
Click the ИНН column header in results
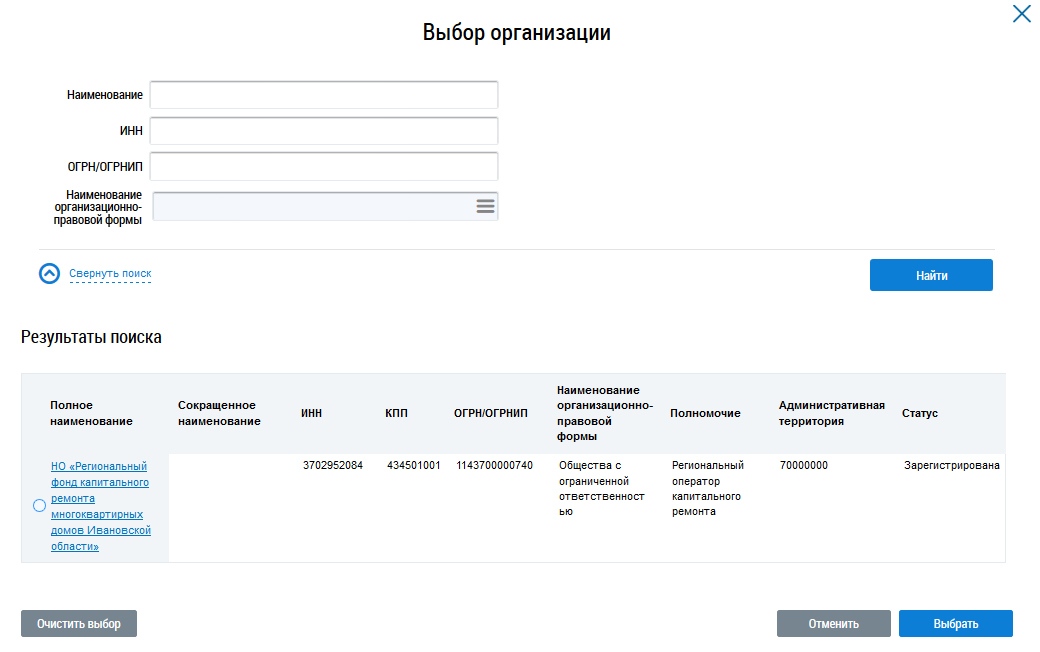311,413
